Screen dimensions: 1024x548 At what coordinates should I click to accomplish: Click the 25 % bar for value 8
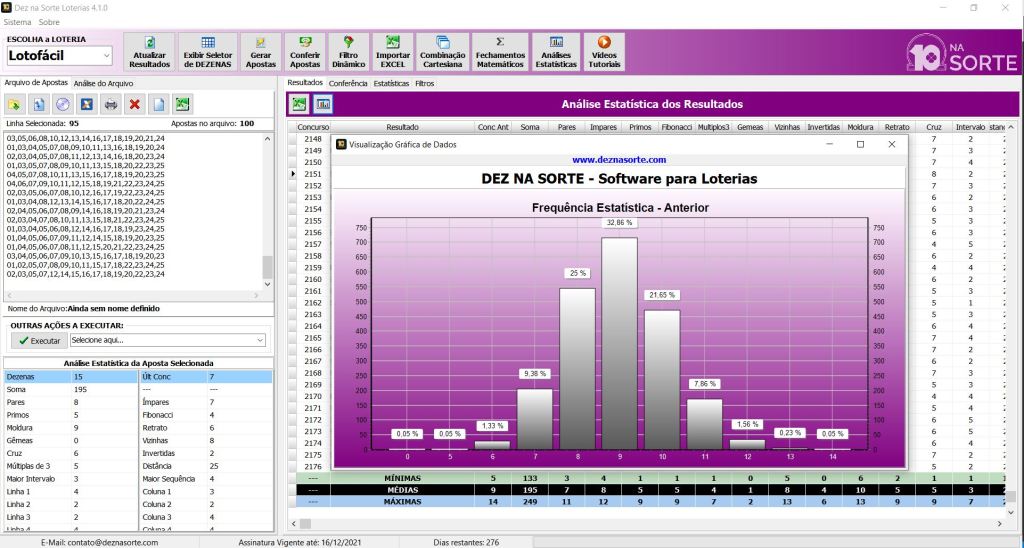coord(577,369)
